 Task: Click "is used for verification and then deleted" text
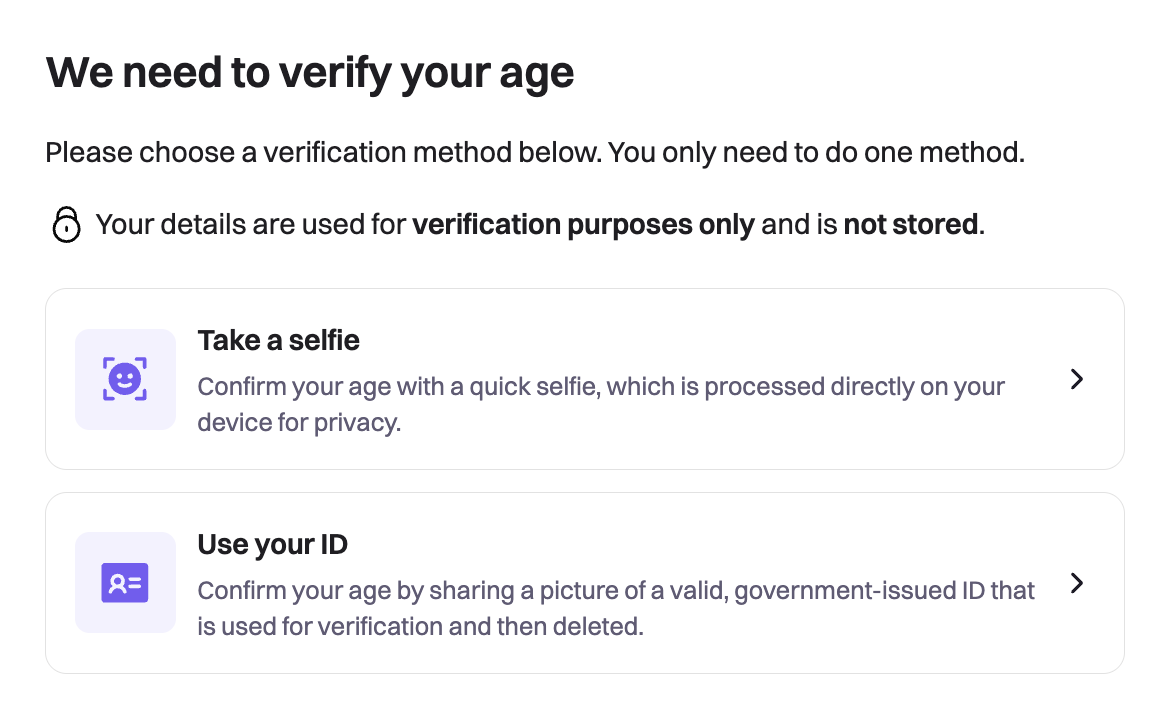[420, 627]
